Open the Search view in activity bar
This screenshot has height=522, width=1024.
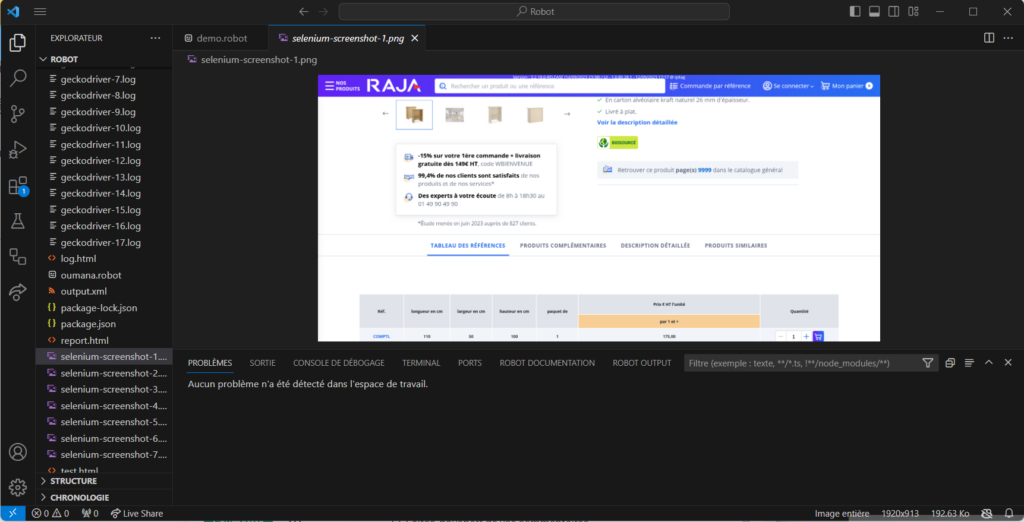pyautogui.click(x=18, y=78)
